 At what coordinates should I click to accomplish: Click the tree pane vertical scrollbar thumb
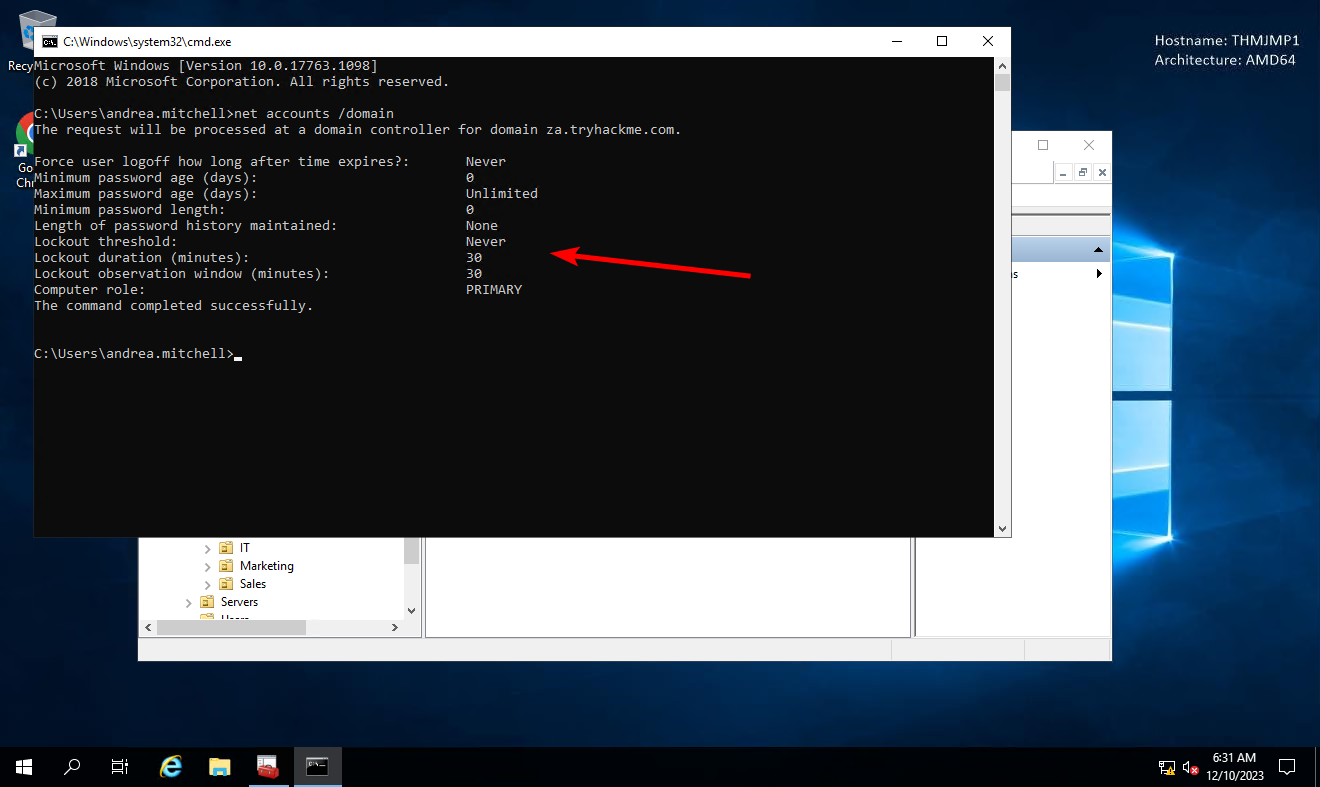point(411,551)
